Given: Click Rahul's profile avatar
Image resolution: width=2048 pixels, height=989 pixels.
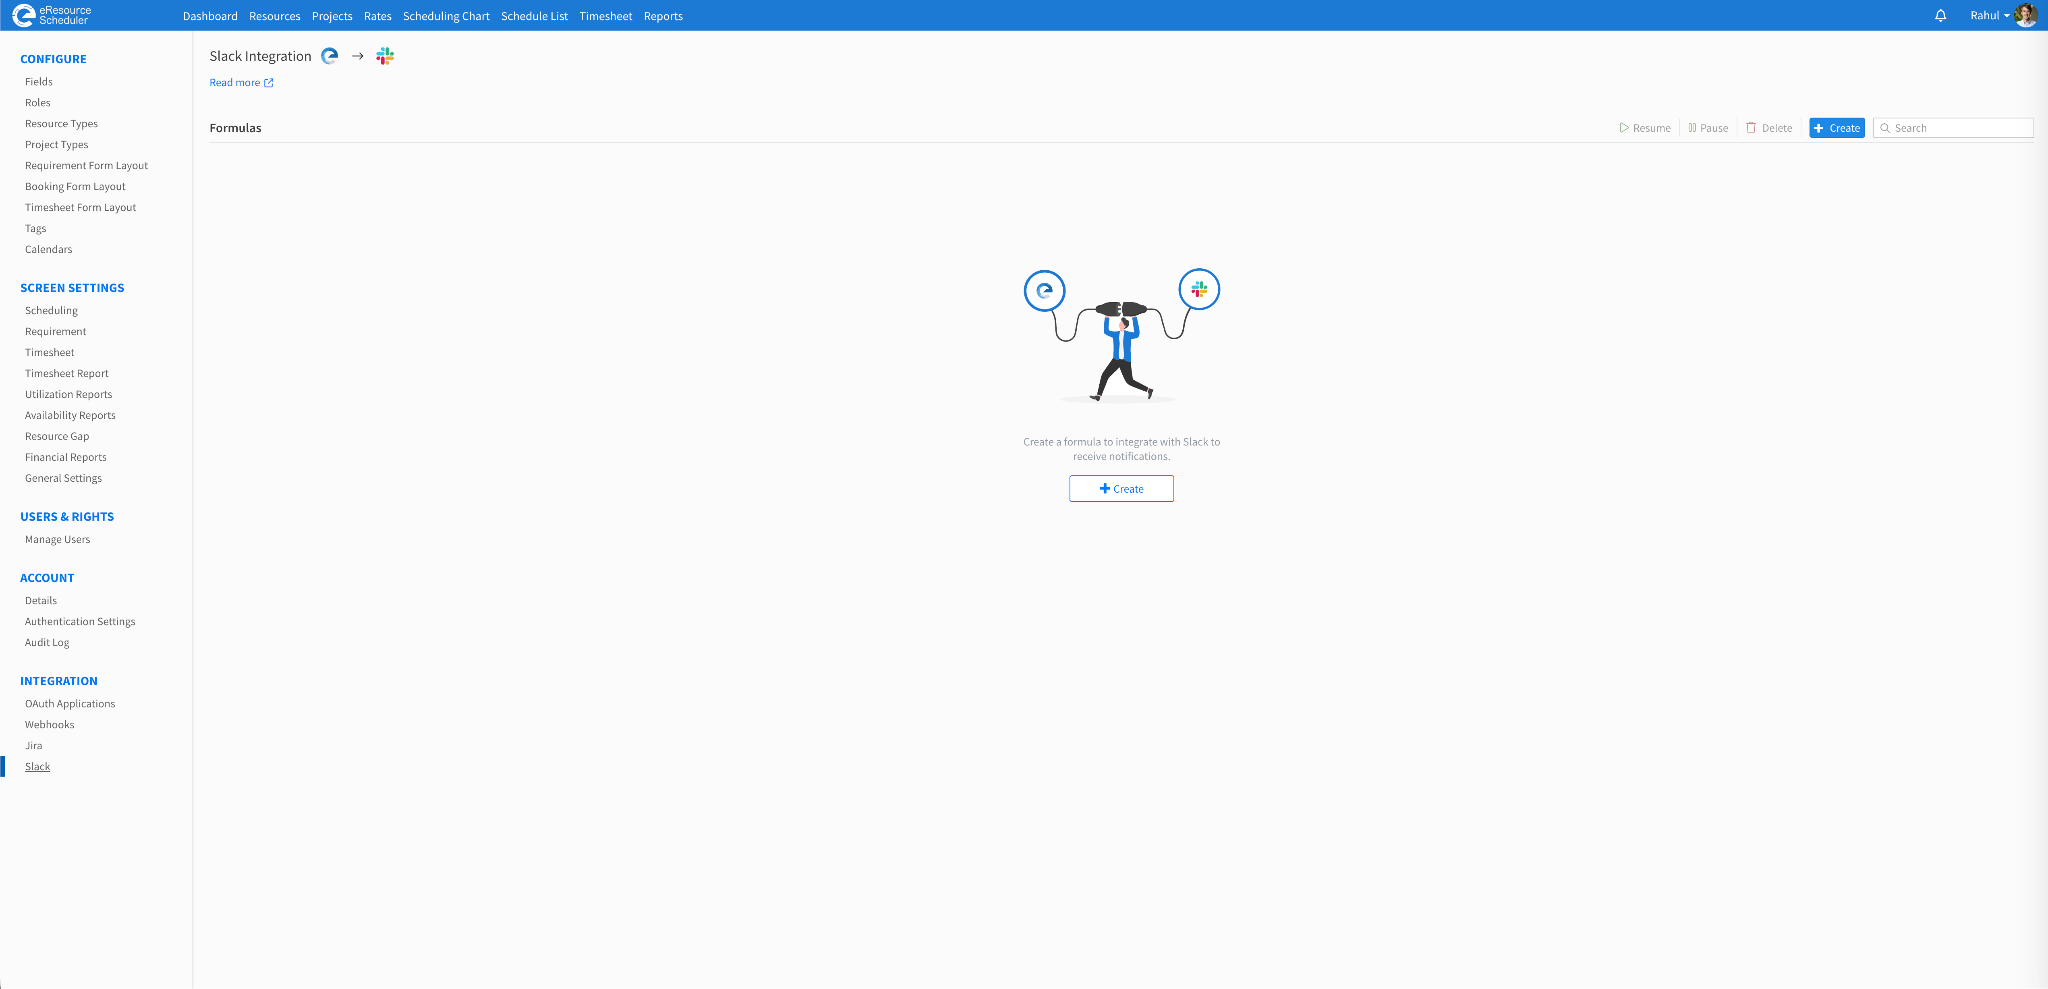Looking at the screenshot, I should [2025, 15].
